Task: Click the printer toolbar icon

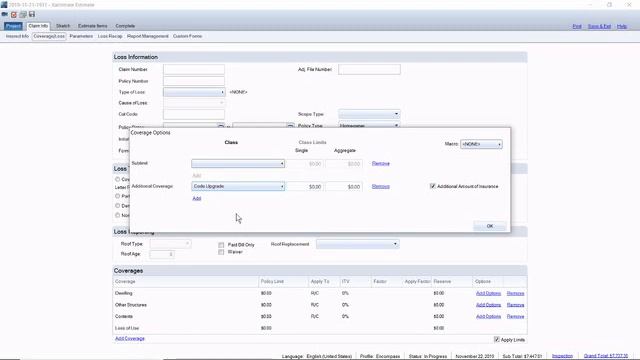Action: (x=23, y=15)
